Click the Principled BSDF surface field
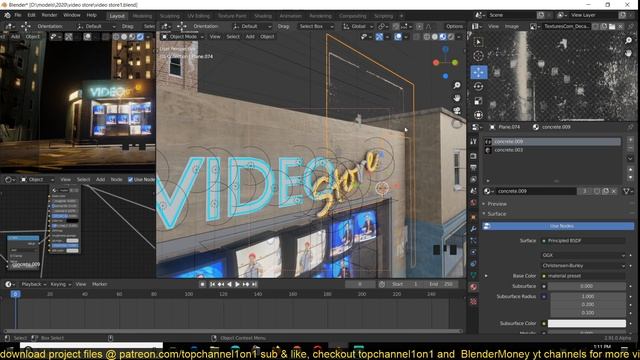Viewport: 640px width, 360px height. (583, 241)
